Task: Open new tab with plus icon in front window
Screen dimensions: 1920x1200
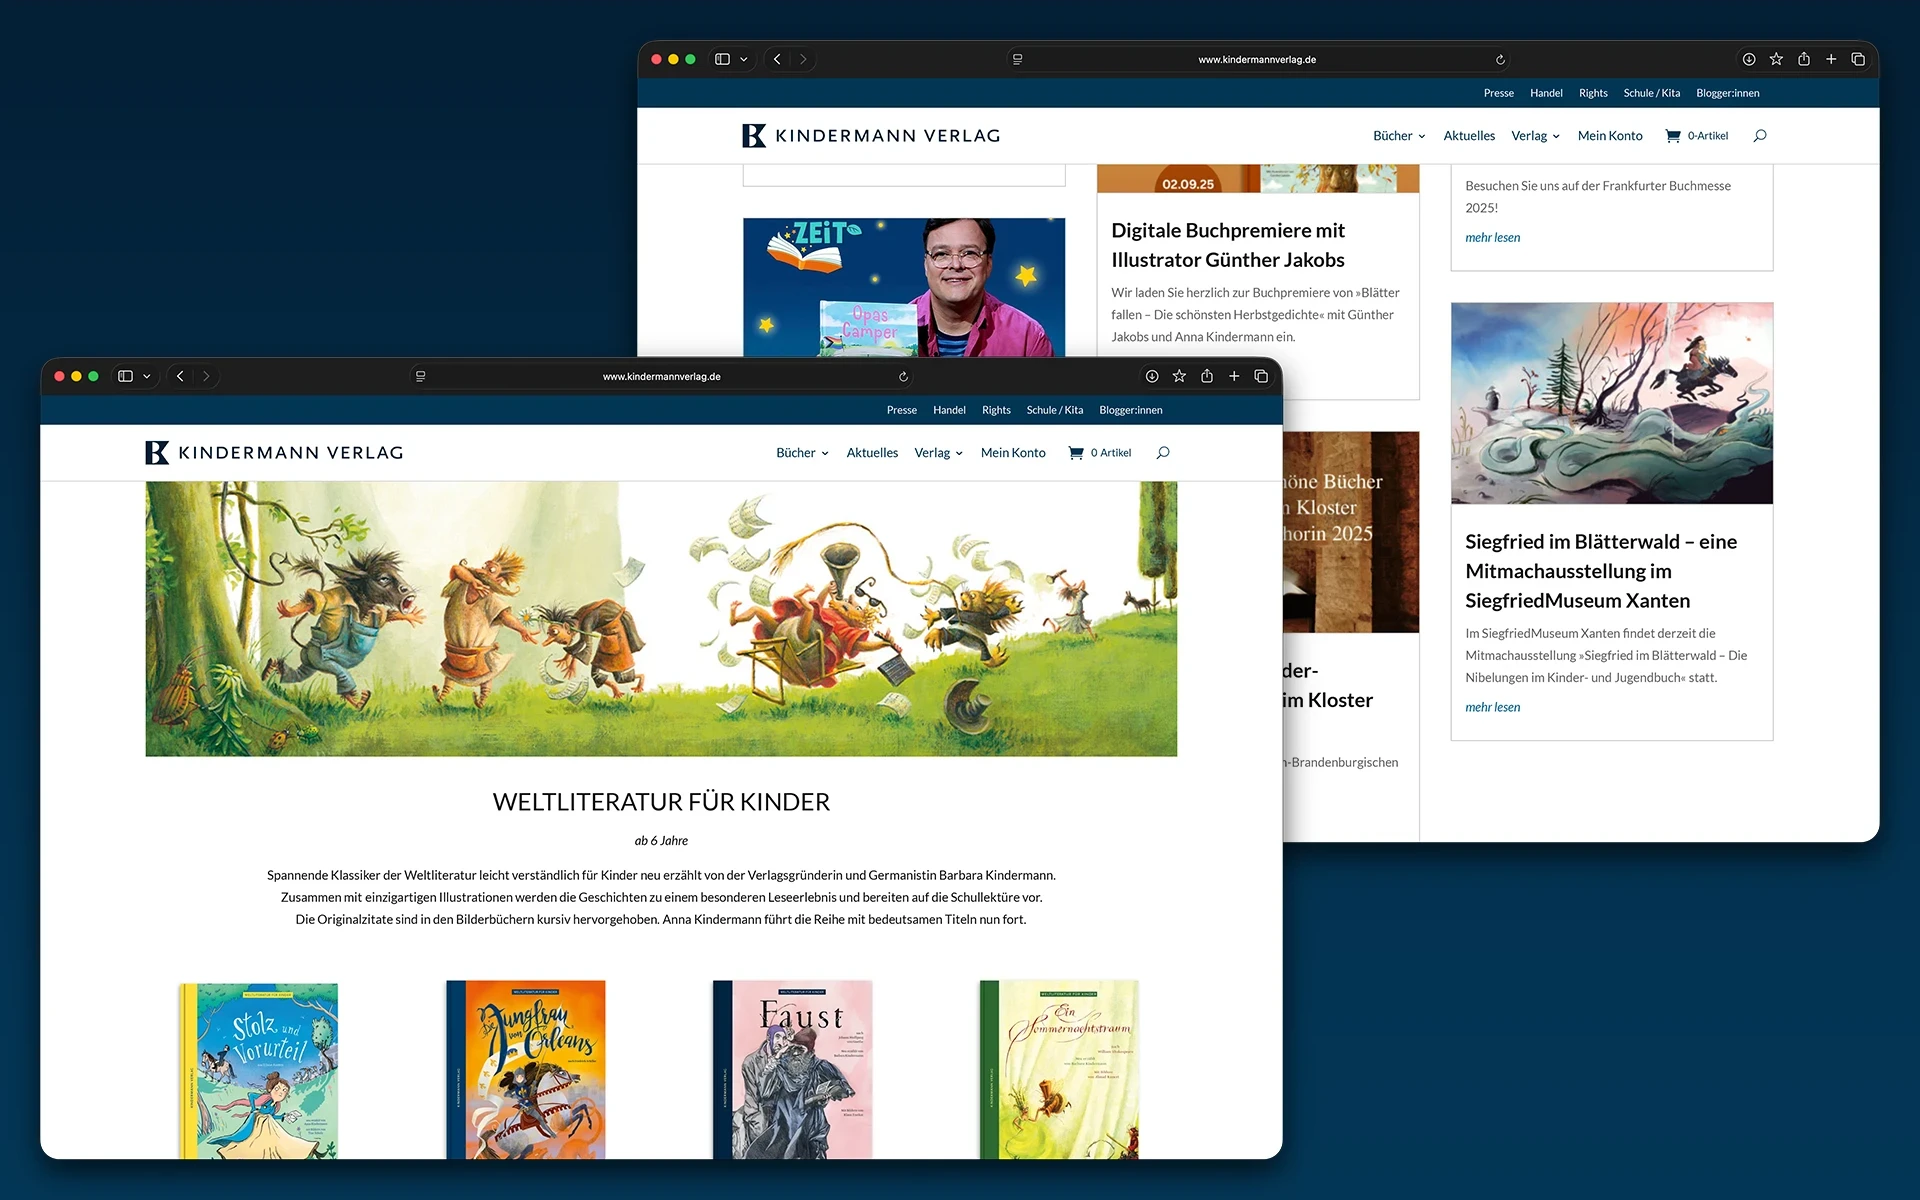Action: [1234, 376]
